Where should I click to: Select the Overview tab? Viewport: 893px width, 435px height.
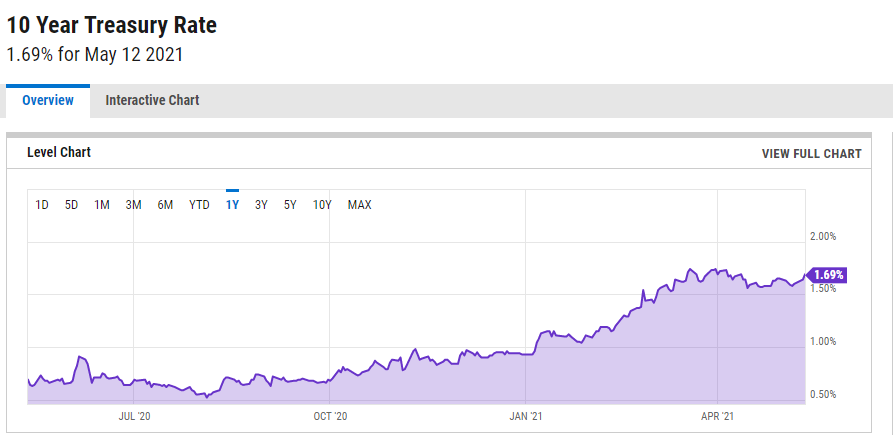[x=48, y=100]
